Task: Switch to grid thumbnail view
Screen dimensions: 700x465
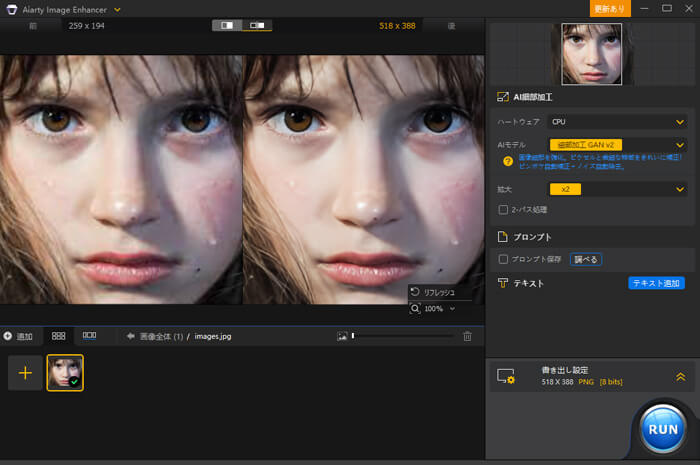Action: [x=58, y=336]
